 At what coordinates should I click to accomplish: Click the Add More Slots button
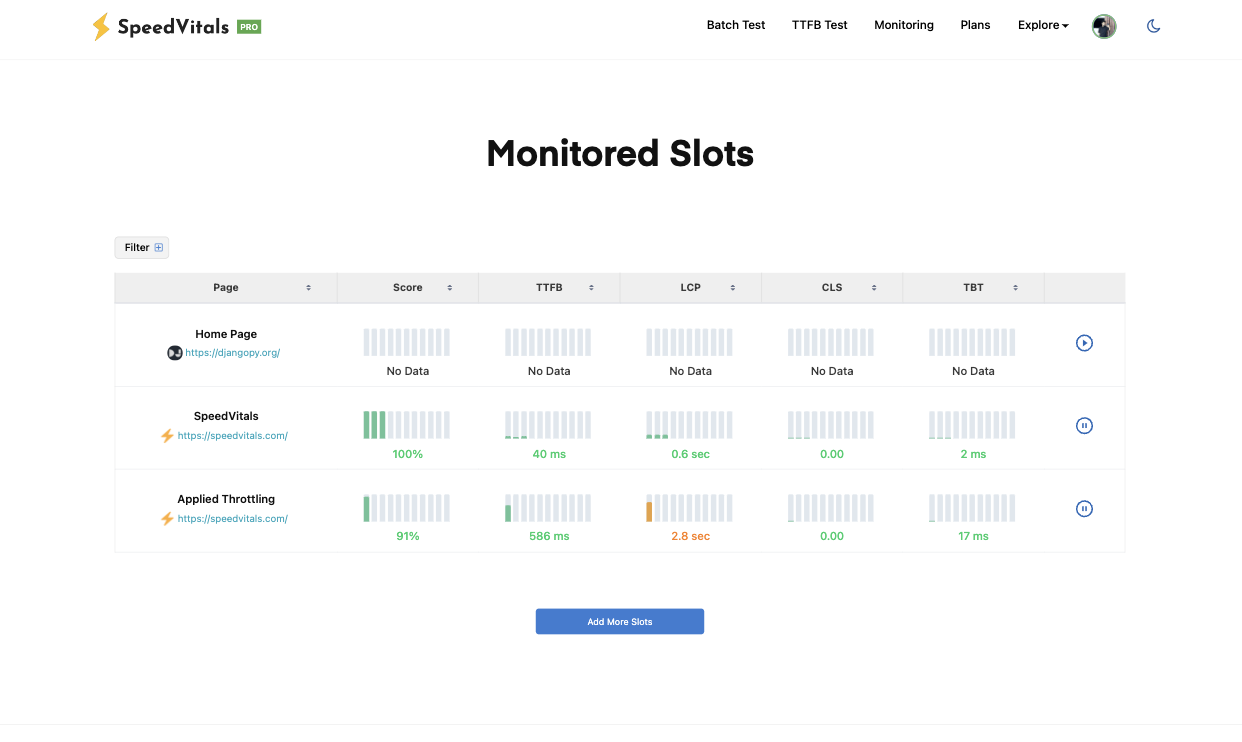(x=620, y=621)
